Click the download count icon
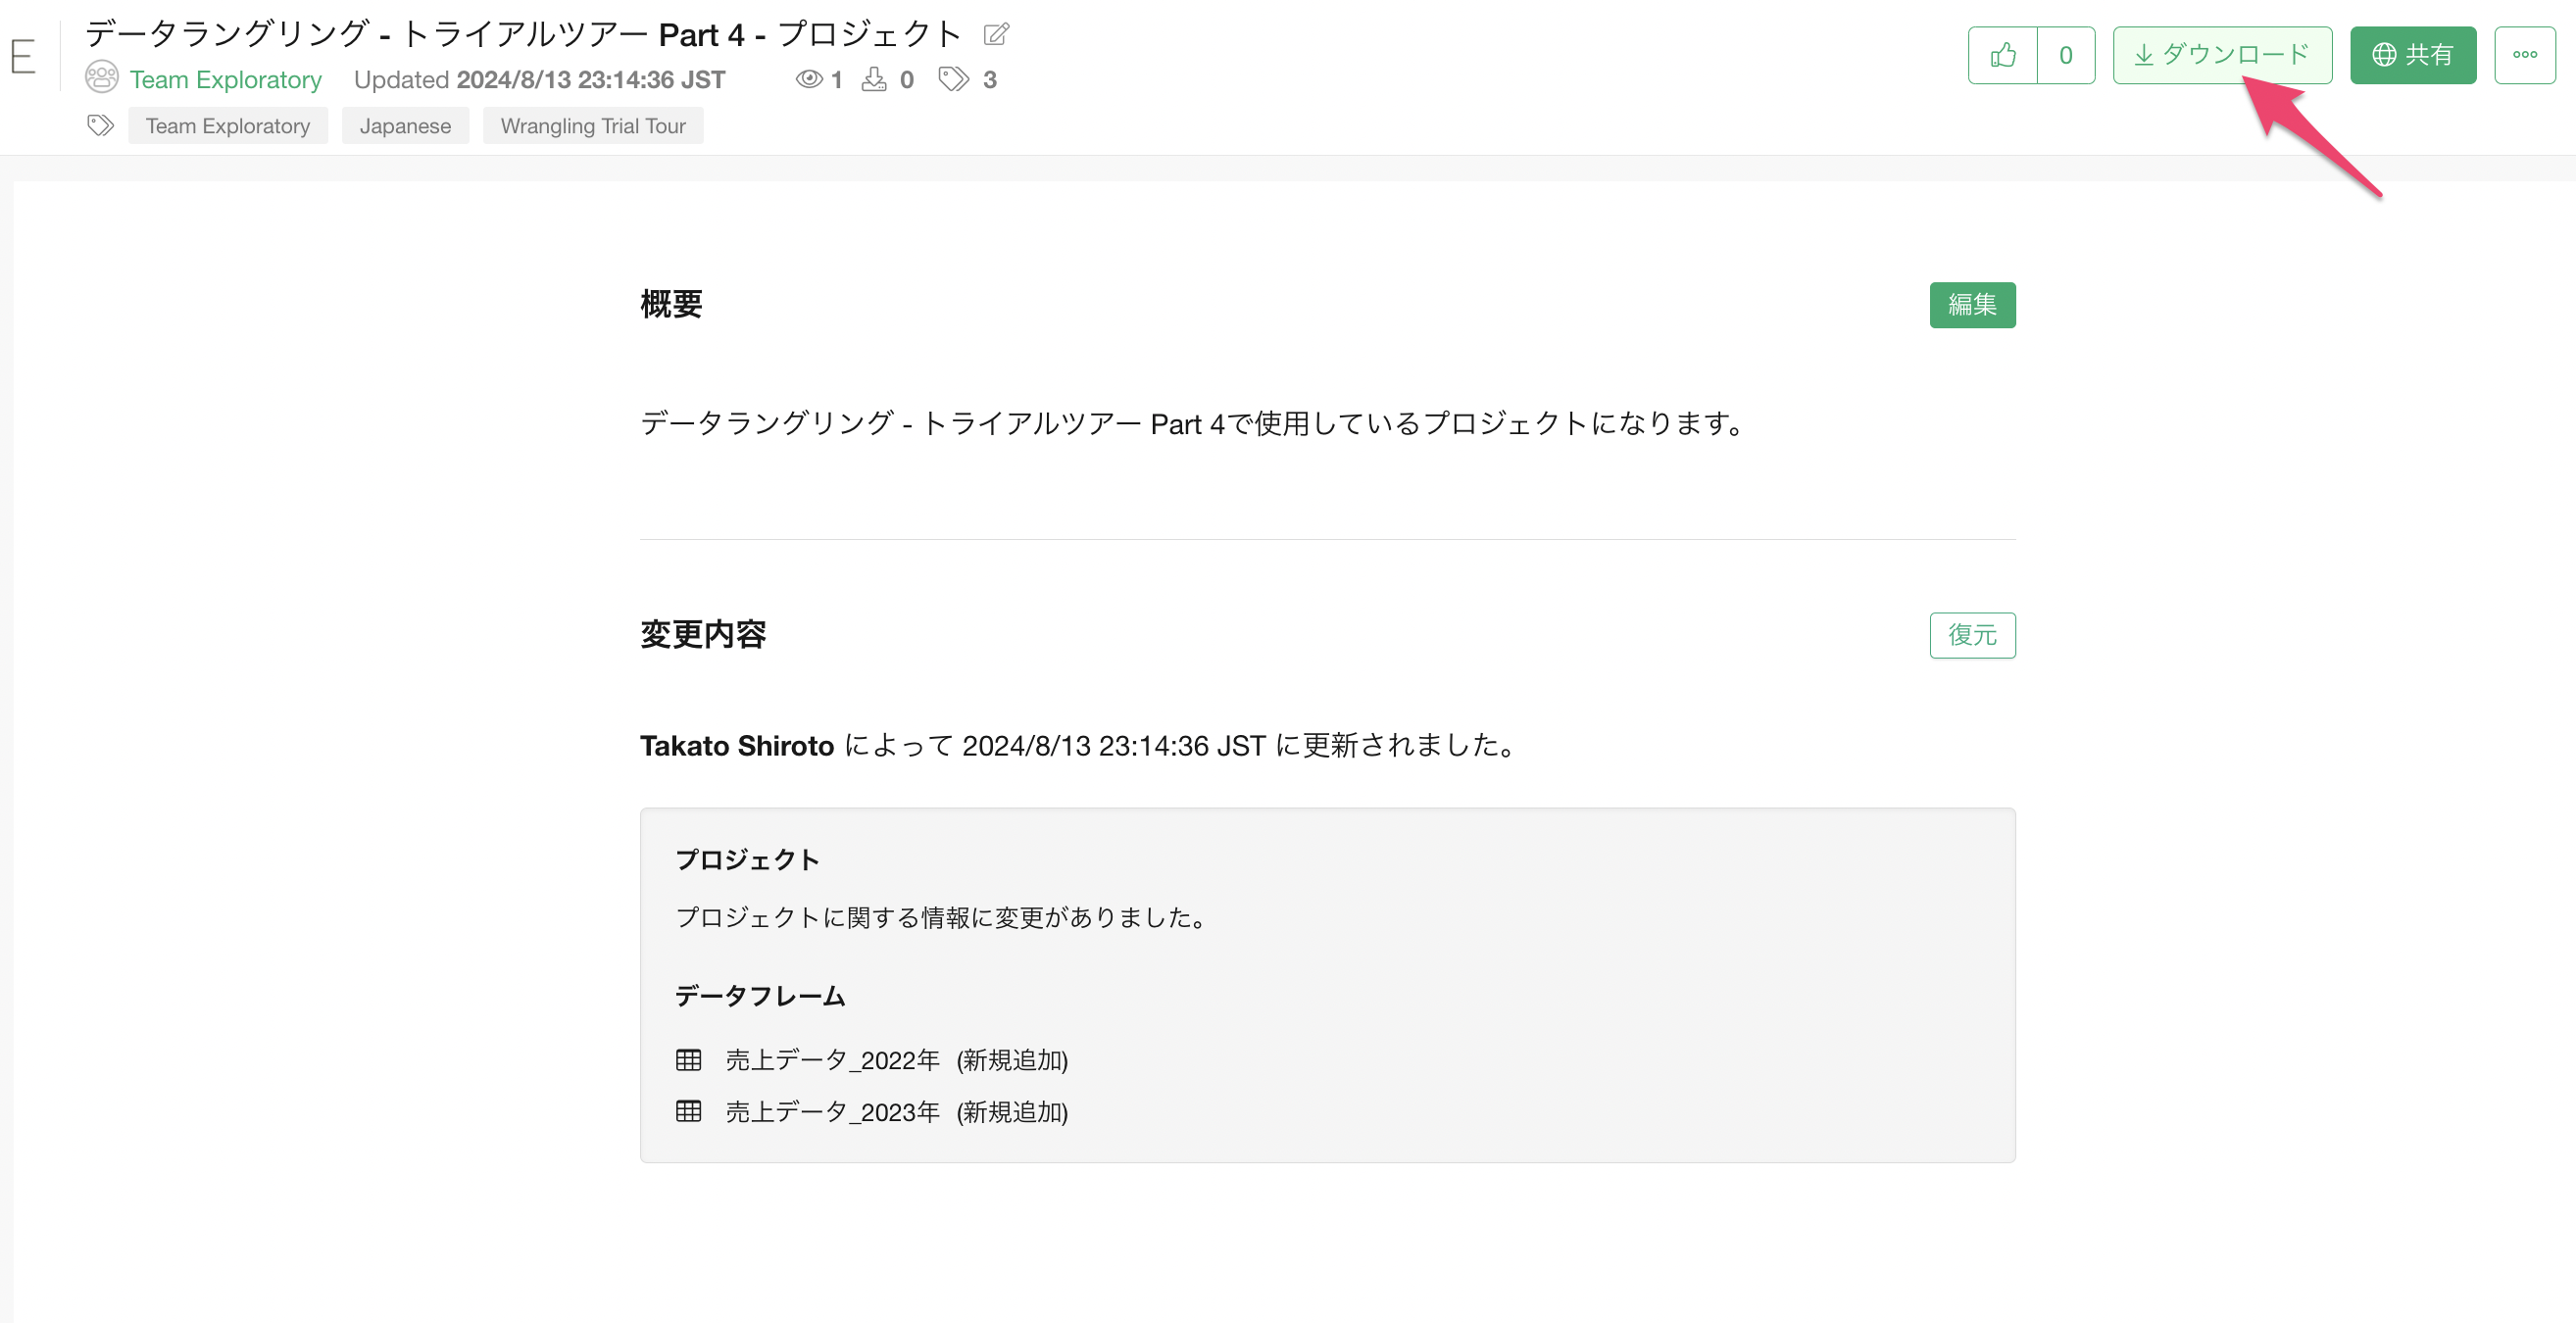 point(874,79)
